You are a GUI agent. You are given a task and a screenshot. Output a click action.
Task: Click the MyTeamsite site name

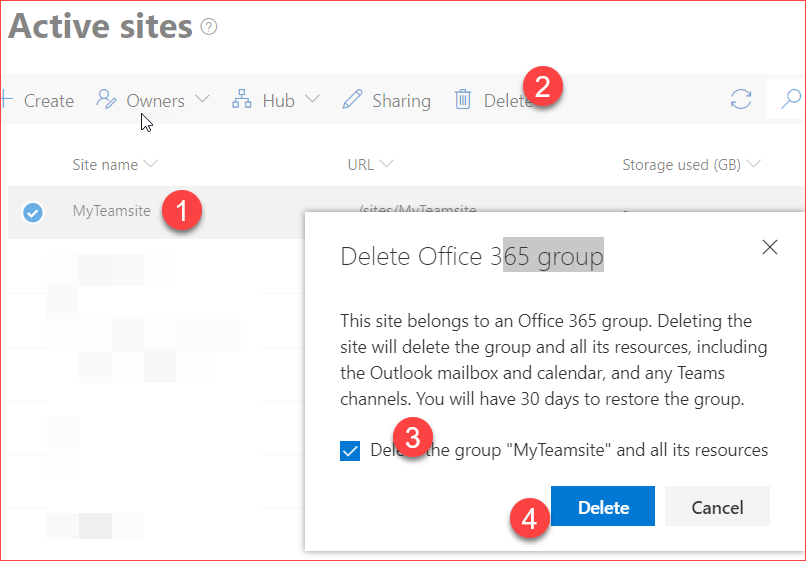pyautogui.click(x=112, y=211)
